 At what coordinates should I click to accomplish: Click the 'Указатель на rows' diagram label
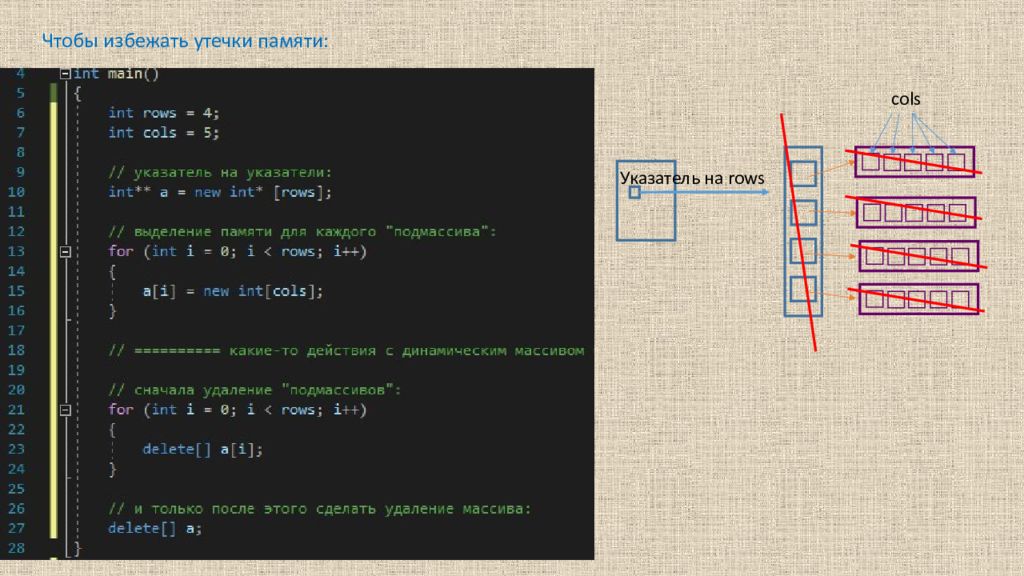click(692, 178)
